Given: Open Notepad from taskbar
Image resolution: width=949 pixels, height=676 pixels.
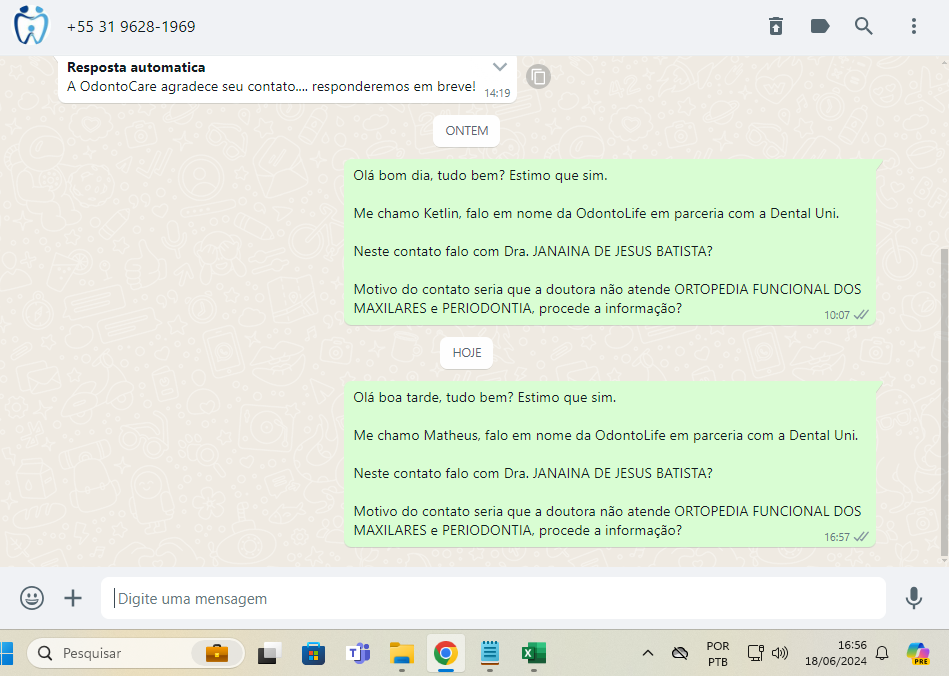Looking at the screenshot, I should pos(490,653).
